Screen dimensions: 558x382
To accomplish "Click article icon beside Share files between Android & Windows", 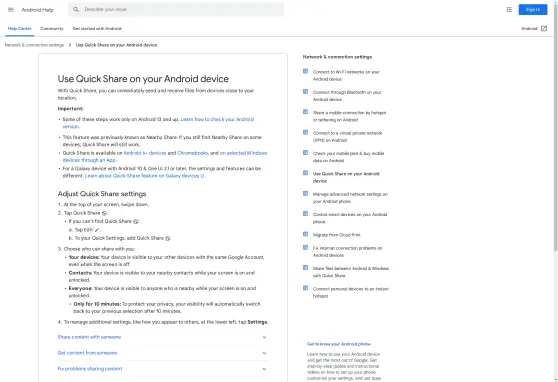I will (305, 268).
